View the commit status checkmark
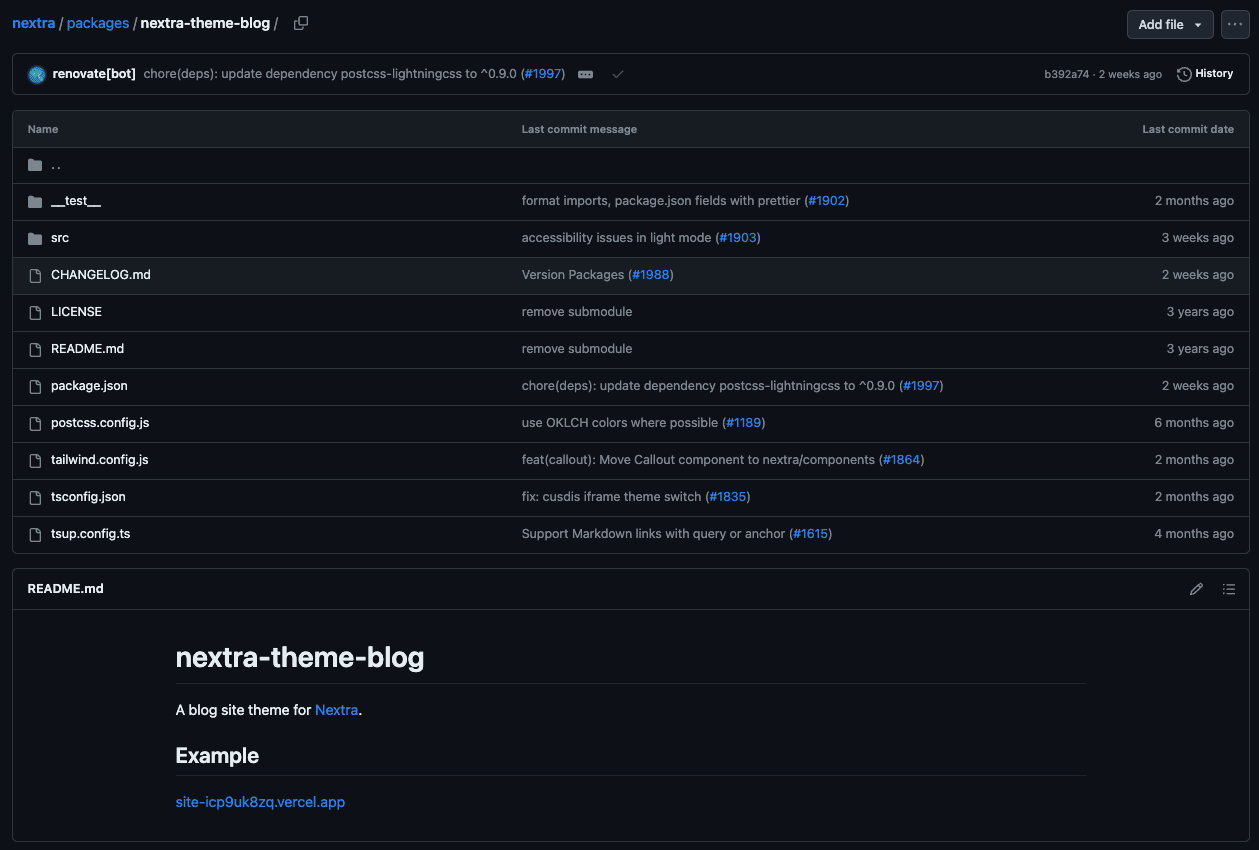Image resolution: width=1259 pixels, height=850 pixels. coord(618,74)
